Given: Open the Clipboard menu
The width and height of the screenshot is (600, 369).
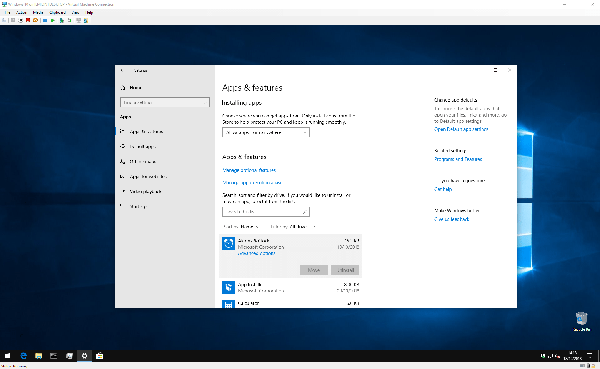Looking at the screenshot, I should (x=57, y=13).
